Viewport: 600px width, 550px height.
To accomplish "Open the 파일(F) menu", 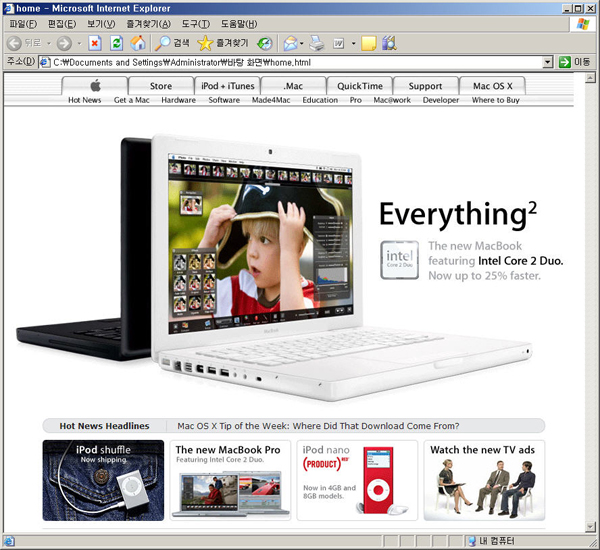I will [x=23, y=24].
